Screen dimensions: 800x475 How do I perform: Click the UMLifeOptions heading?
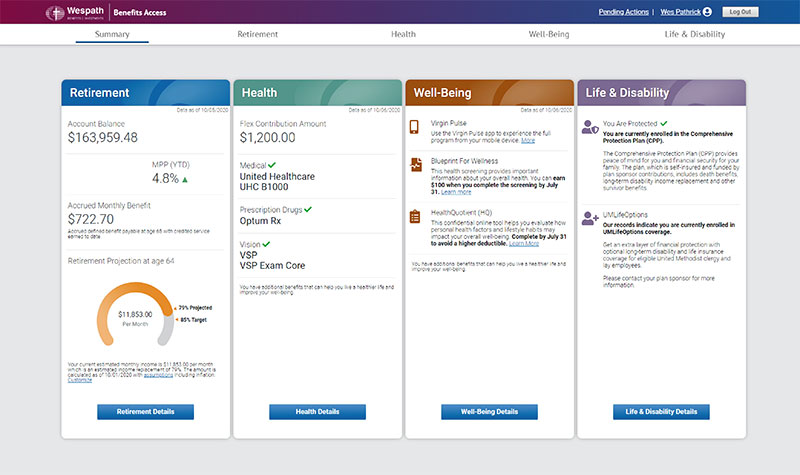click(x=625, y=215)
